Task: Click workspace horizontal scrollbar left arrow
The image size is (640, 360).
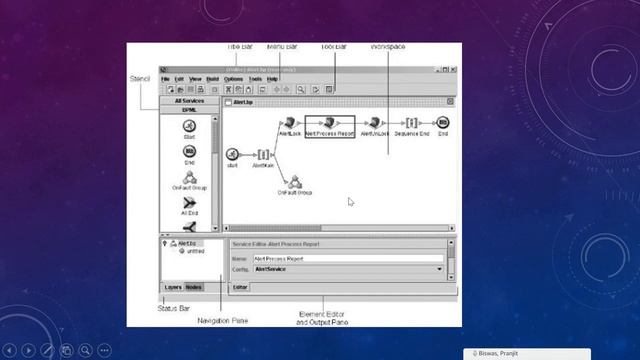Action: [226, 228]
